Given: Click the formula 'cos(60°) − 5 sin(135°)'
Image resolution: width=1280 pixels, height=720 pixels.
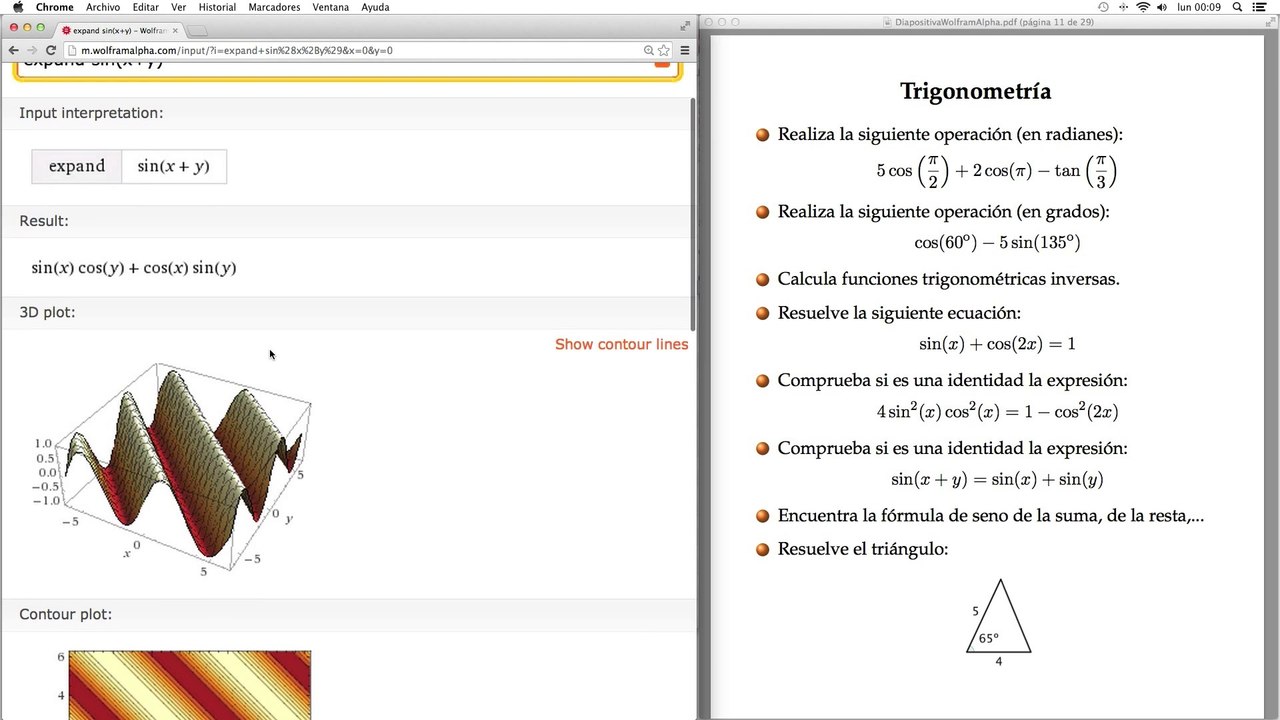Looking at the screenshot, I should tap(997, 243).
